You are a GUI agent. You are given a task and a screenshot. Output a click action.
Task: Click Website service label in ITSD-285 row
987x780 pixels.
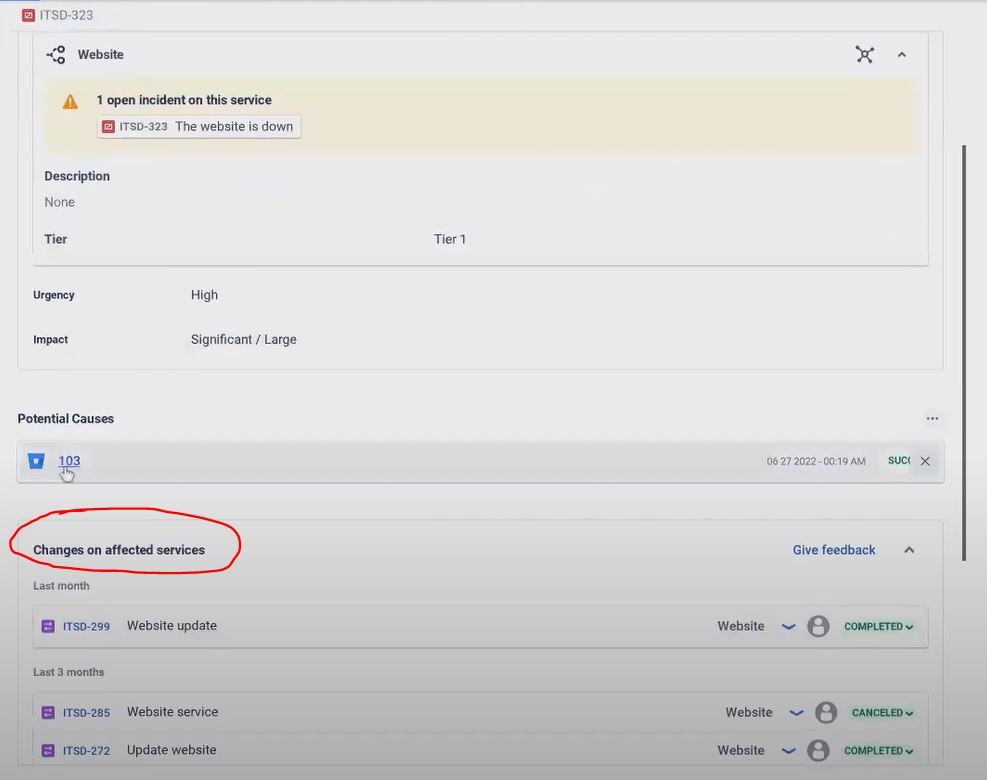[749, 713]
